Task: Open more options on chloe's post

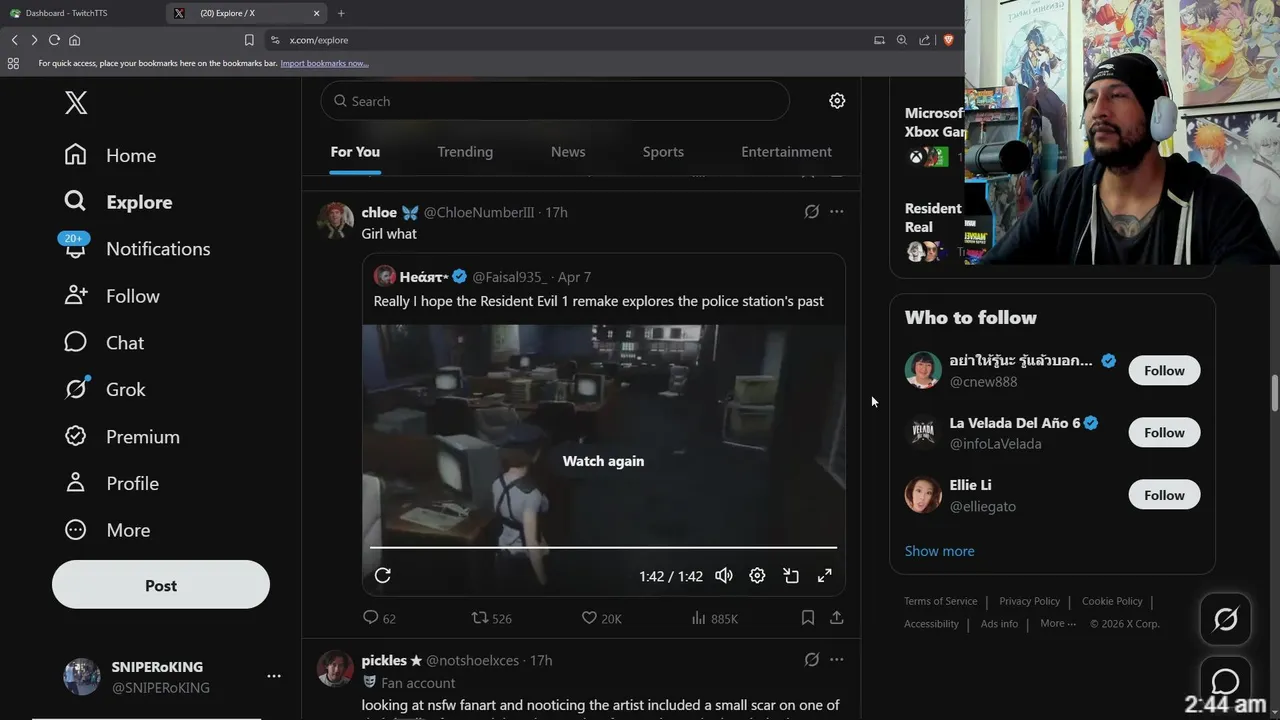Action: pos(837,212)
